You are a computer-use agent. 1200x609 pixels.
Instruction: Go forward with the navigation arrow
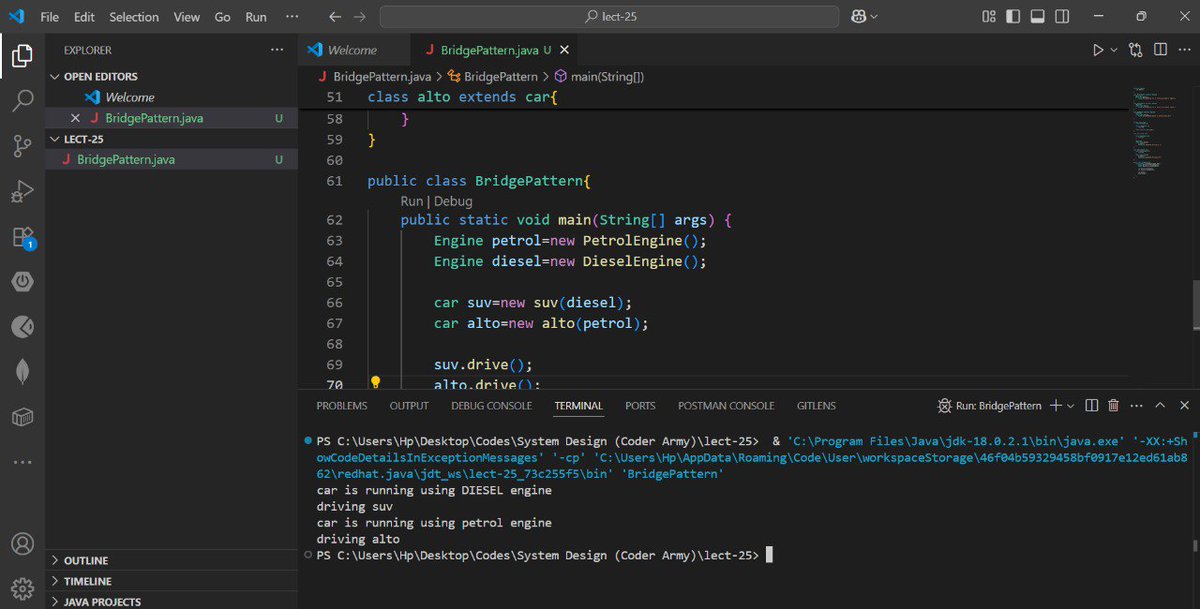pos(360,17)
